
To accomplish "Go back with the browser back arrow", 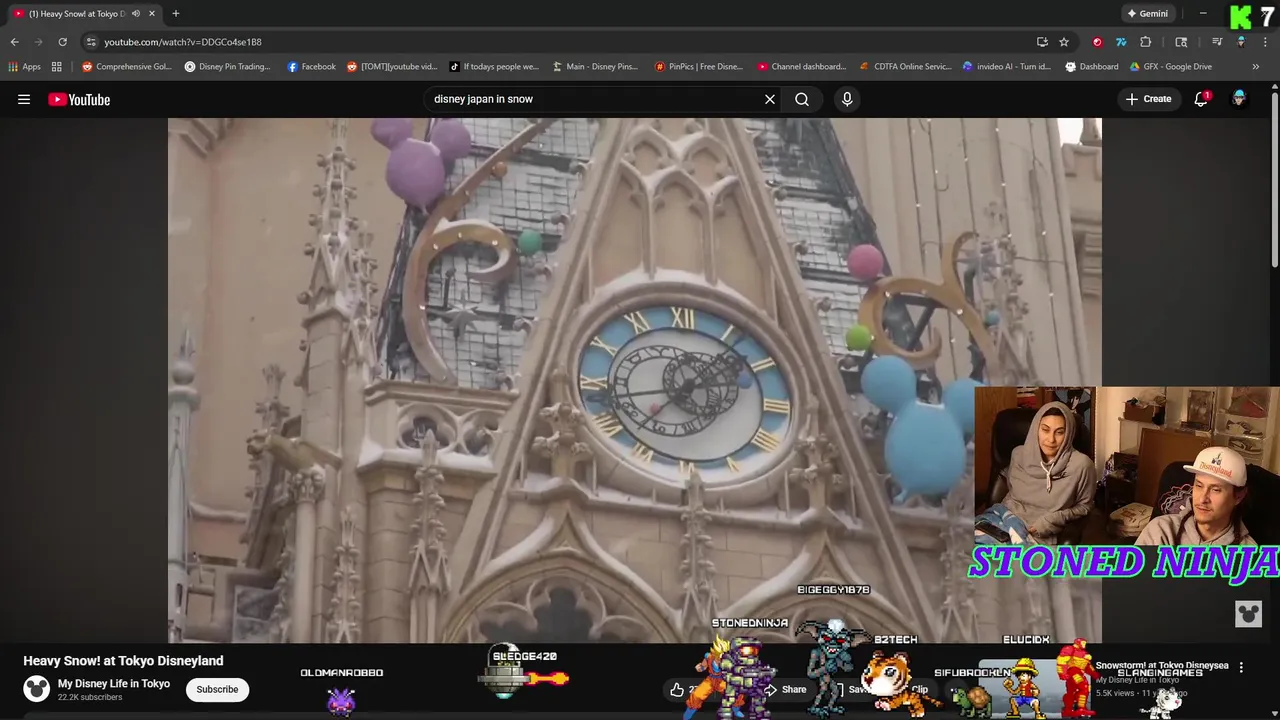I will pos(14,42).
